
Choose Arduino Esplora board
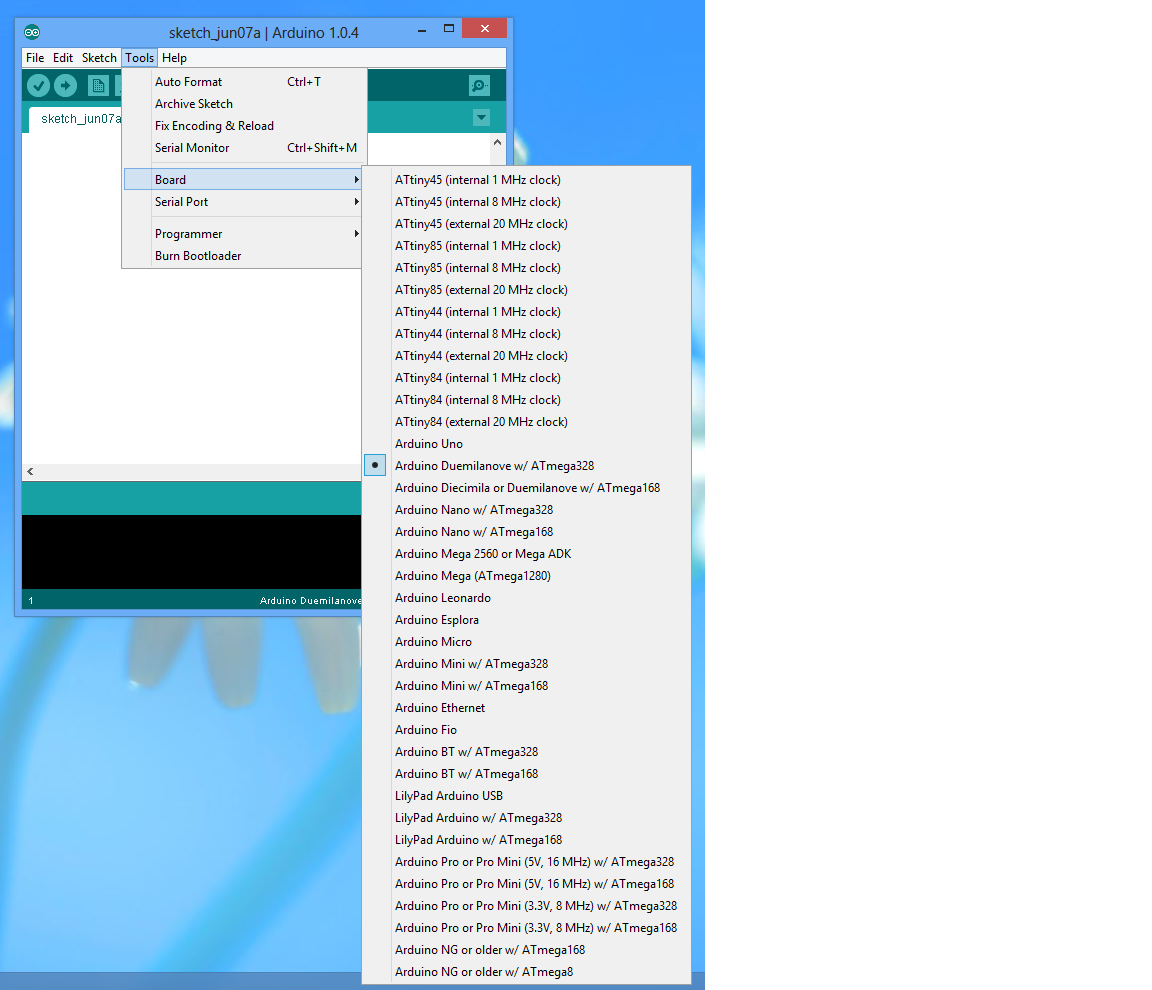(526, 620)
